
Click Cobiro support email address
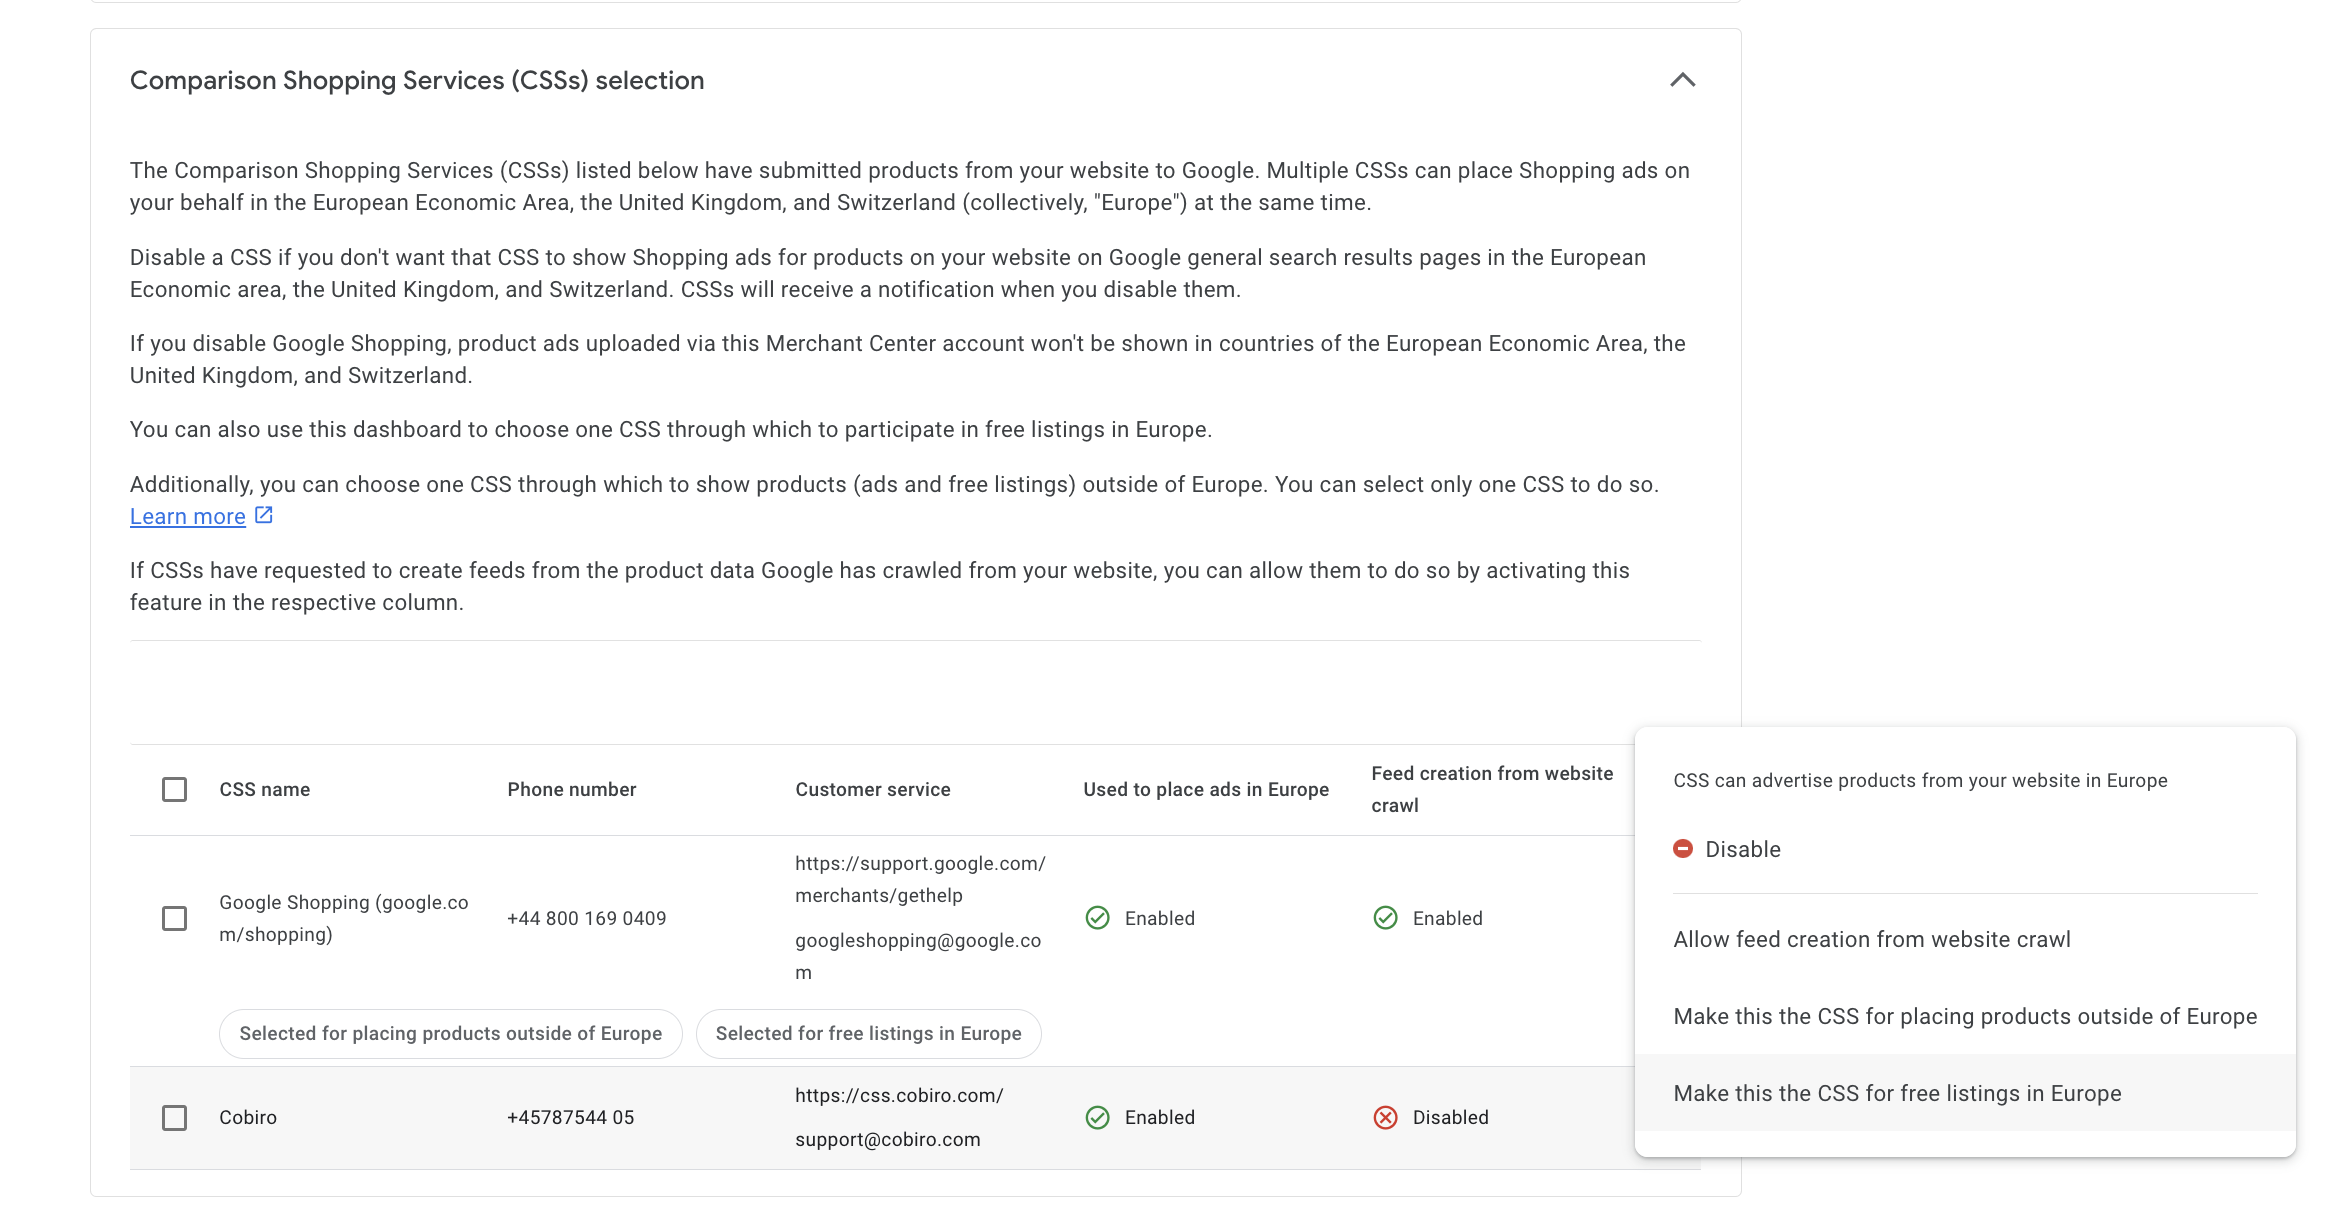pos(888,1139)
